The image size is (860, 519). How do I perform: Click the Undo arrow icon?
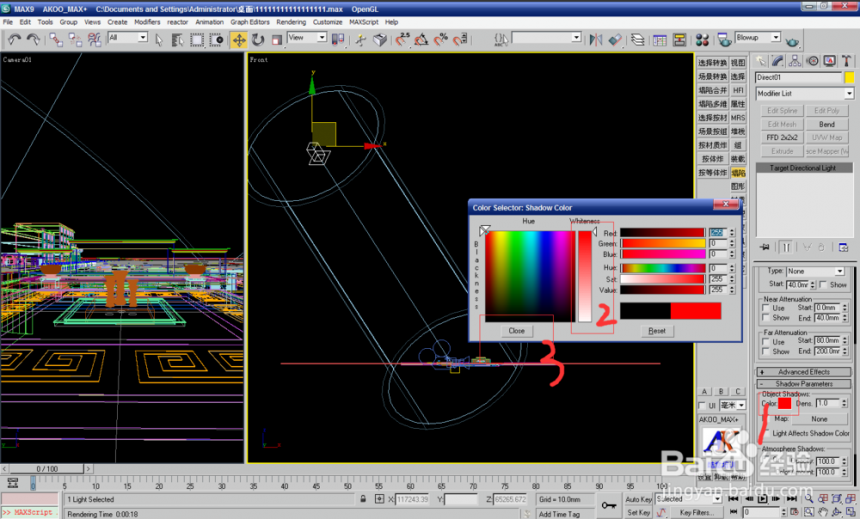click(14, 40)
